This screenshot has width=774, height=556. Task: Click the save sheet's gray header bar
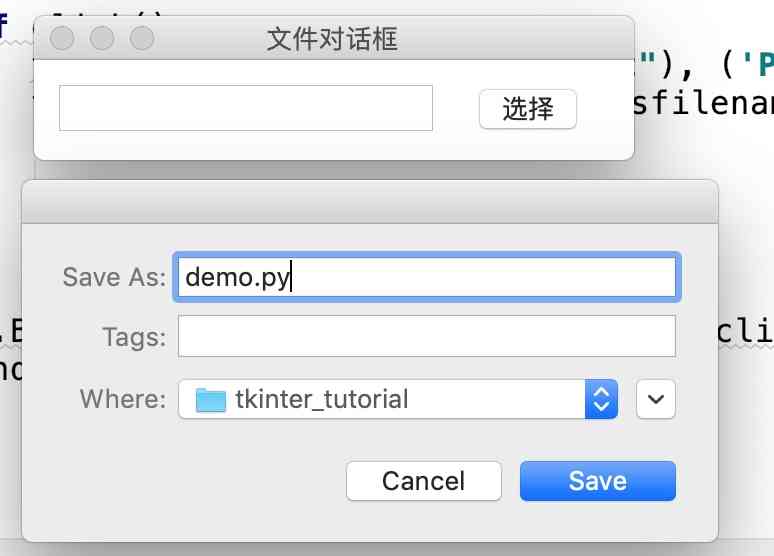[370, 202]
